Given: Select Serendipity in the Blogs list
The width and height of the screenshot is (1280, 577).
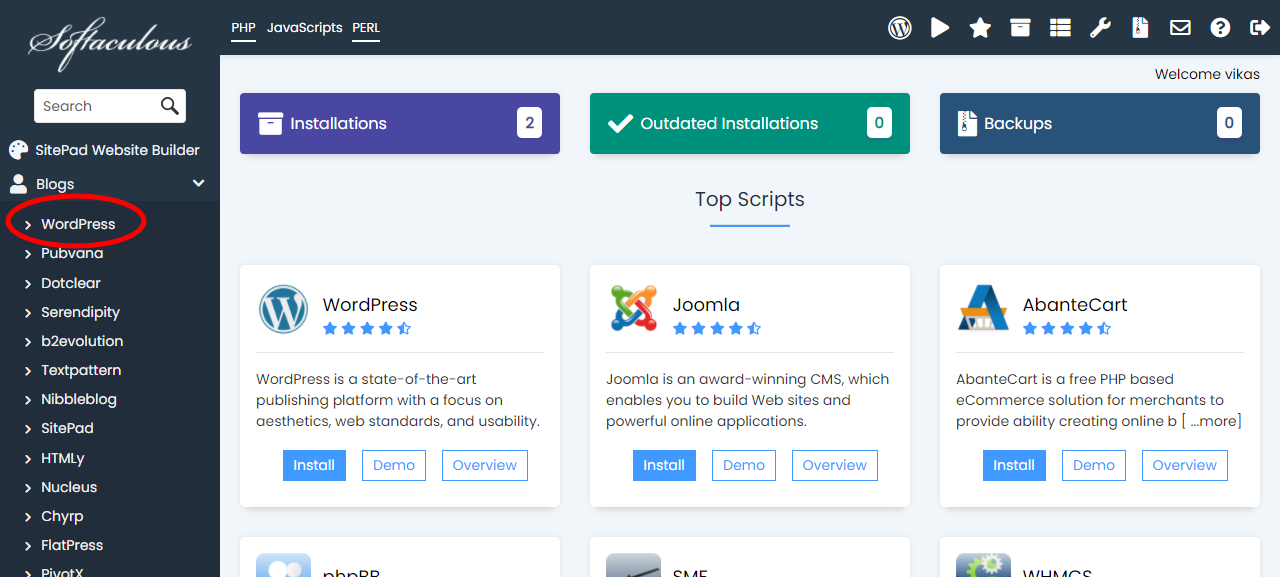Looking at the screenshot, I should point(80,312).
